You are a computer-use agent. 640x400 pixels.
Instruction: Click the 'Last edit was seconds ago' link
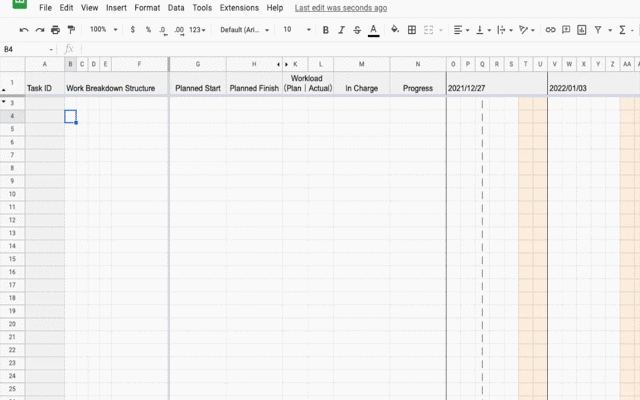pyautogui.click(x=341, y=8)
